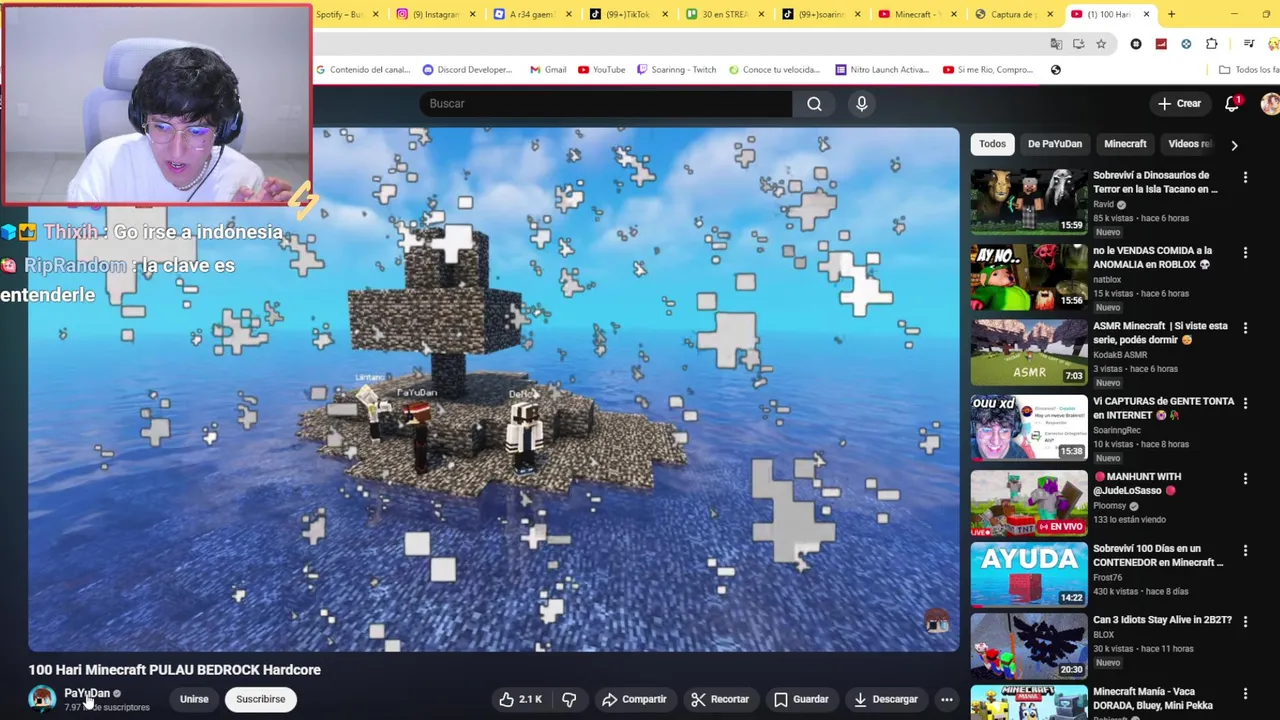Open the Soarinng Twitch bookmark
1280x720 pixels.
coord(676,70)
